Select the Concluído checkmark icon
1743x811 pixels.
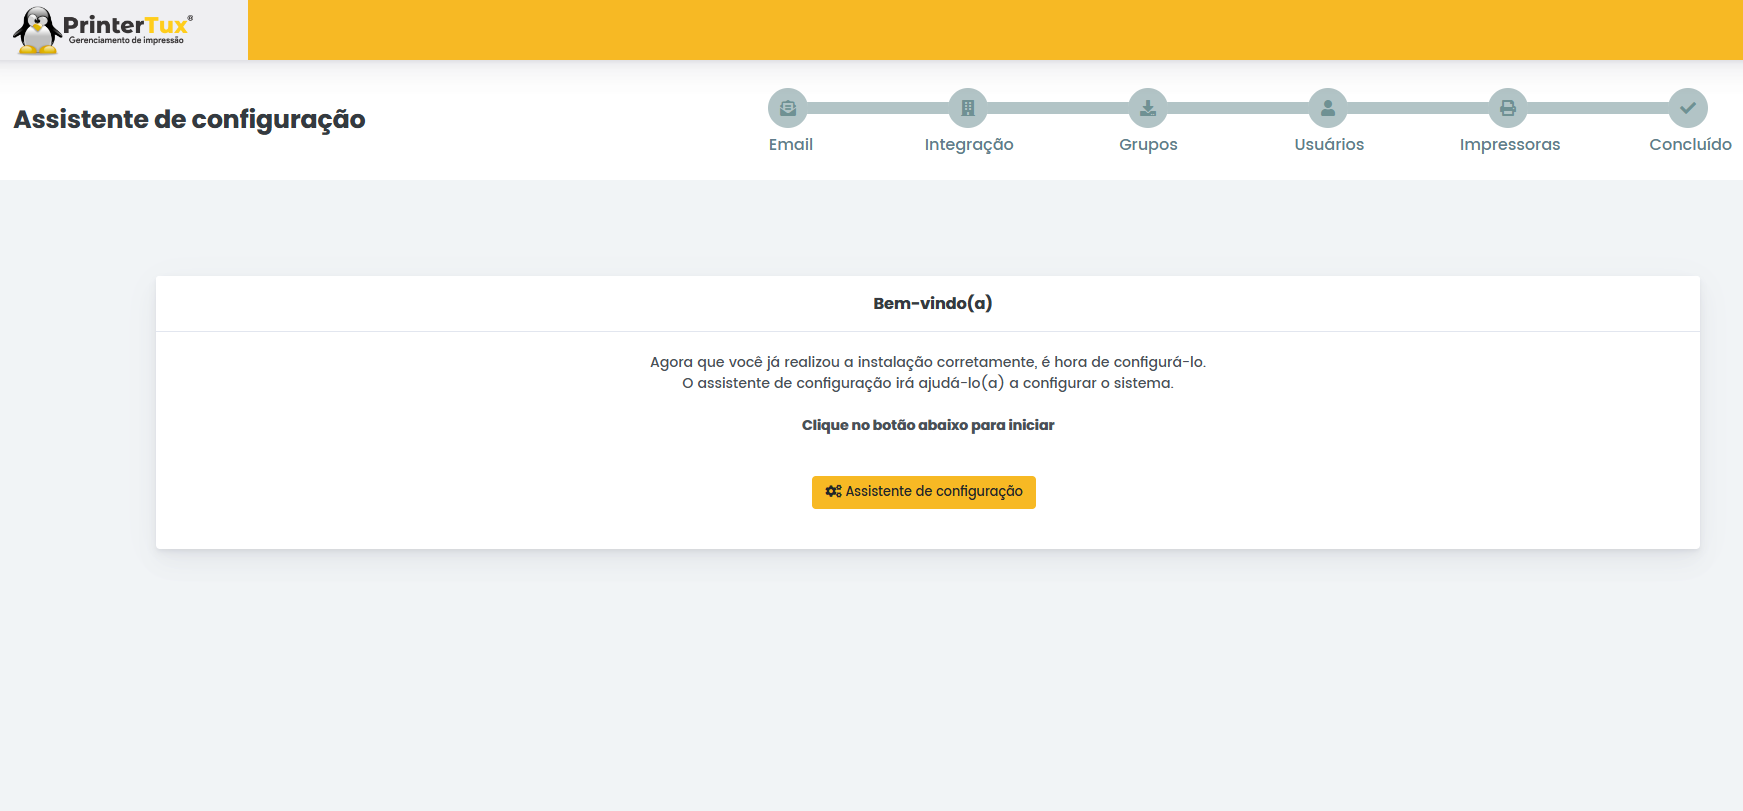[1688, 108]
